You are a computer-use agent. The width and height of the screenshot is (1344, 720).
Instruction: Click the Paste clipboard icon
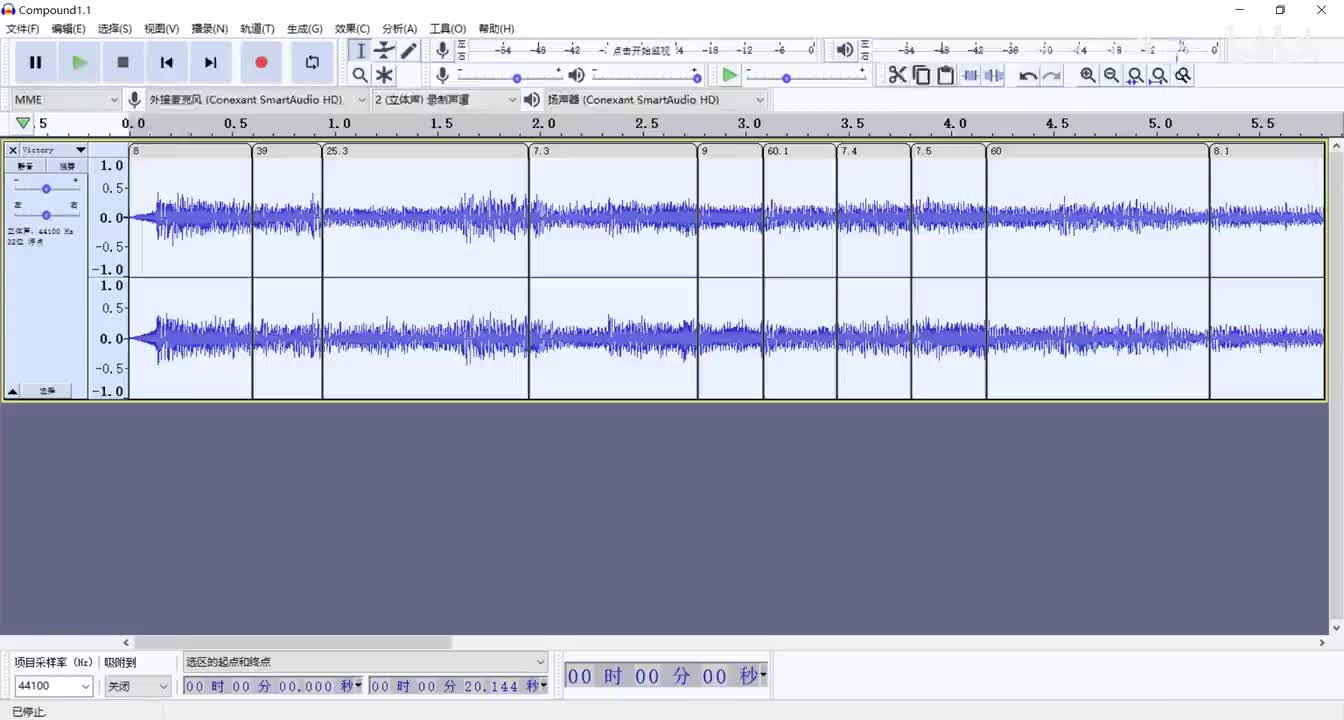pyautogui.click(x=945, y=75)
